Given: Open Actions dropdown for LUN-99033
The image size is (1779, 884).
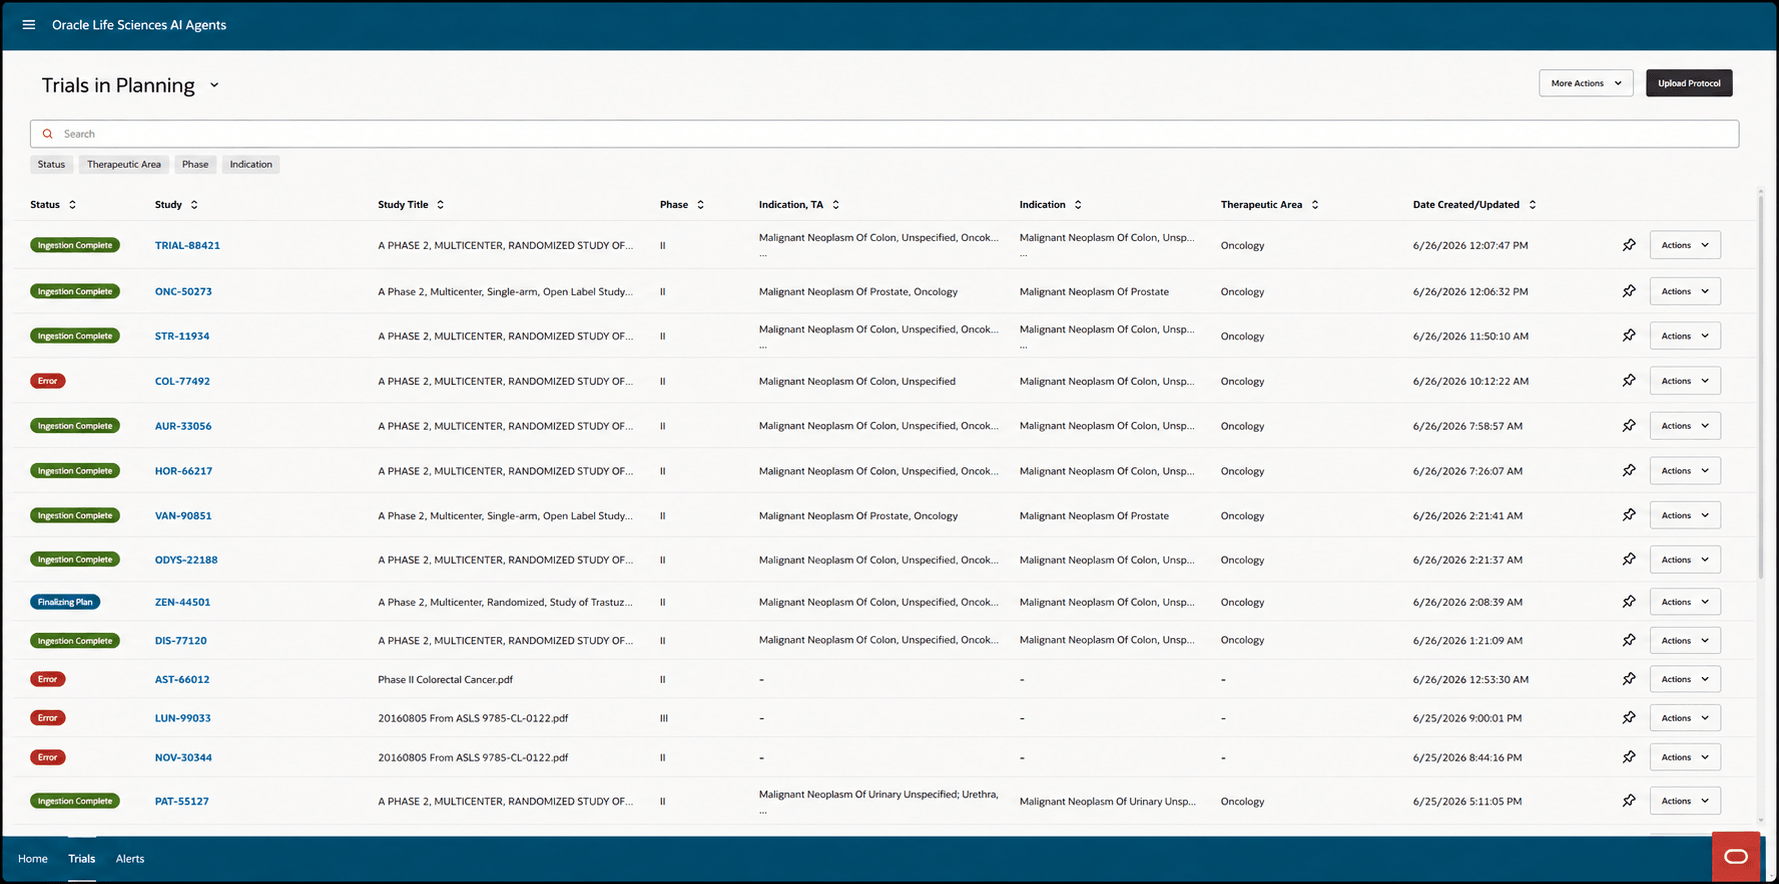Looking at the screenshot, I should pyautogui.click(x=1685, y=718).
